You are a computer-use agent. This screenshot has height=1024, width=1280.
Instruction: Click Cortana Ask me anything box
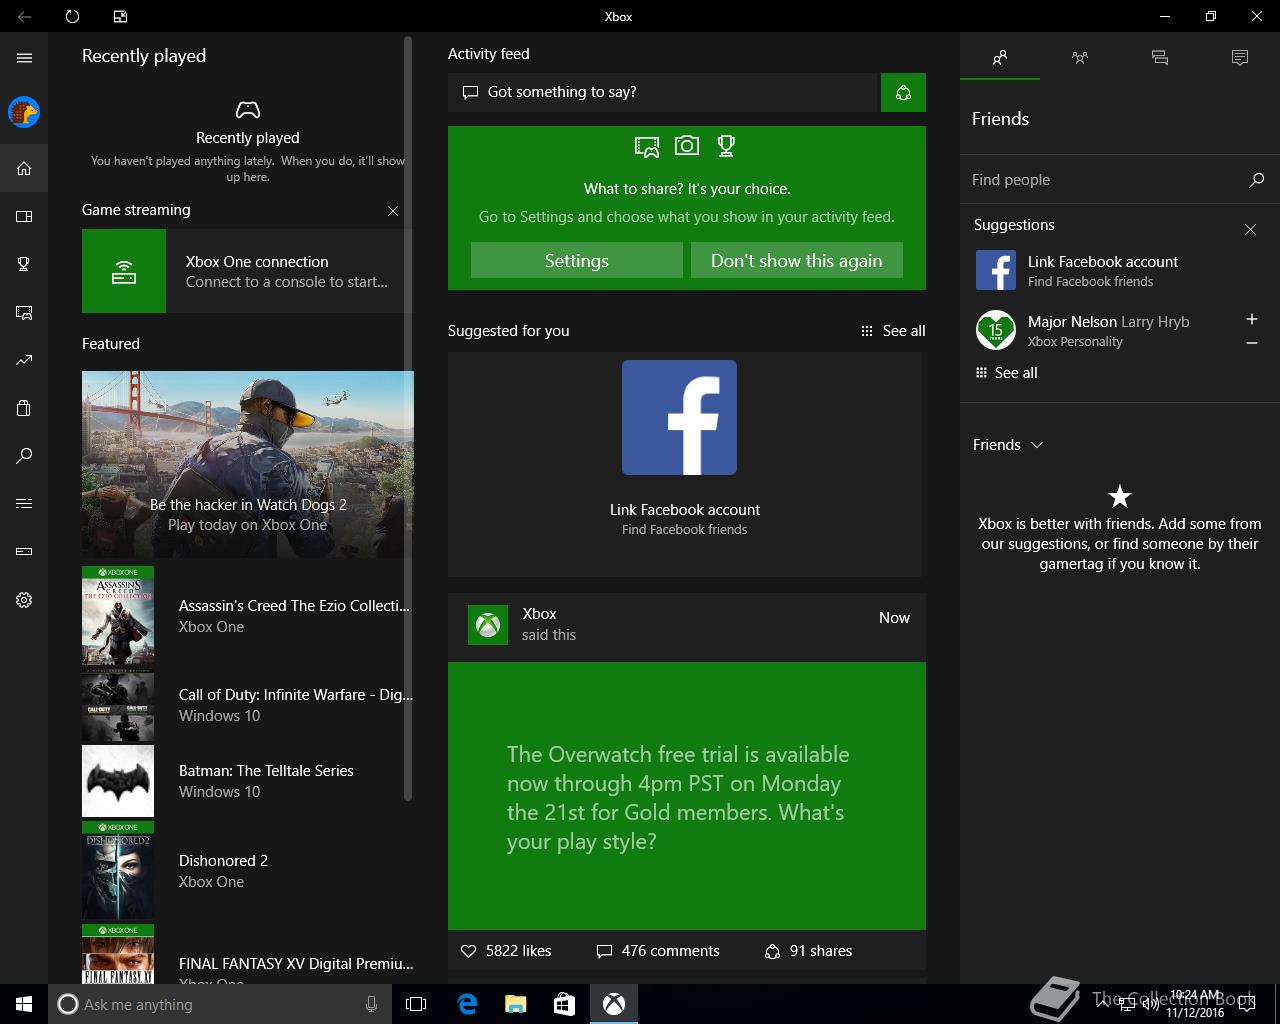[218, 1004]
